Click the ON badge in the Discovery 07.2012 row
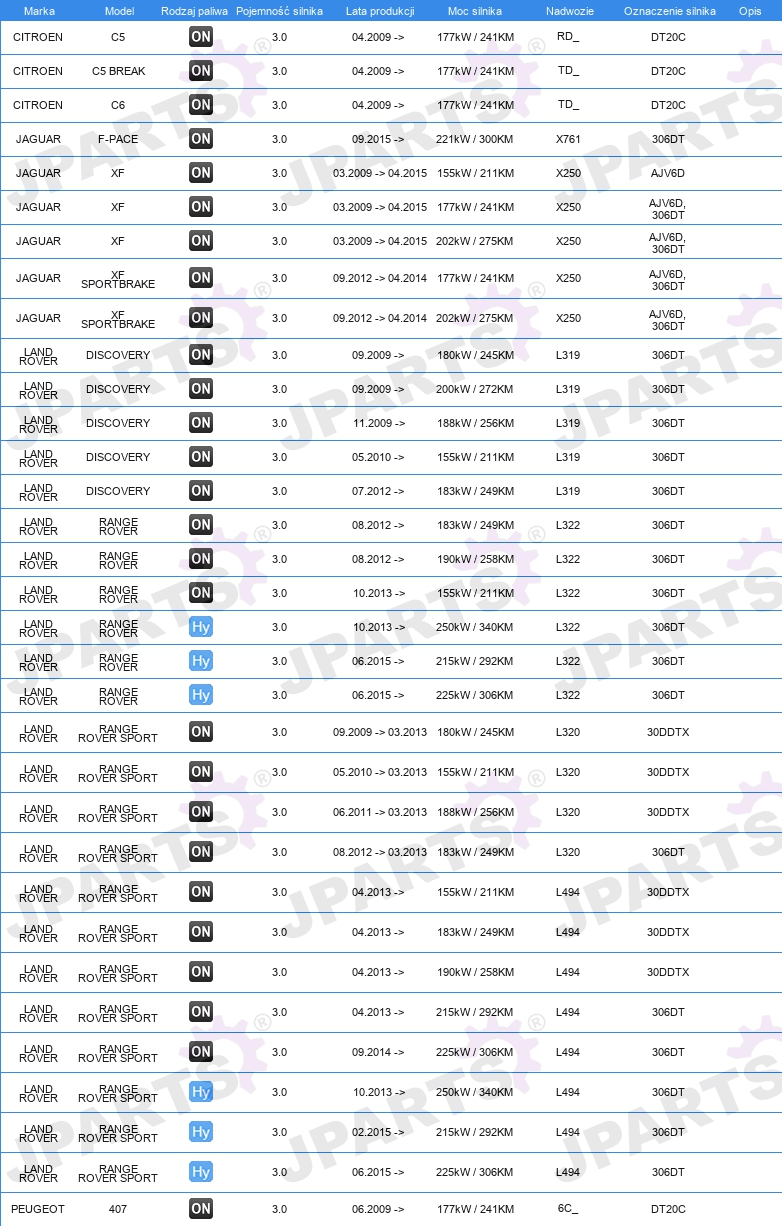The height and width of the screenshot is (1226, 782). [201, 491]
